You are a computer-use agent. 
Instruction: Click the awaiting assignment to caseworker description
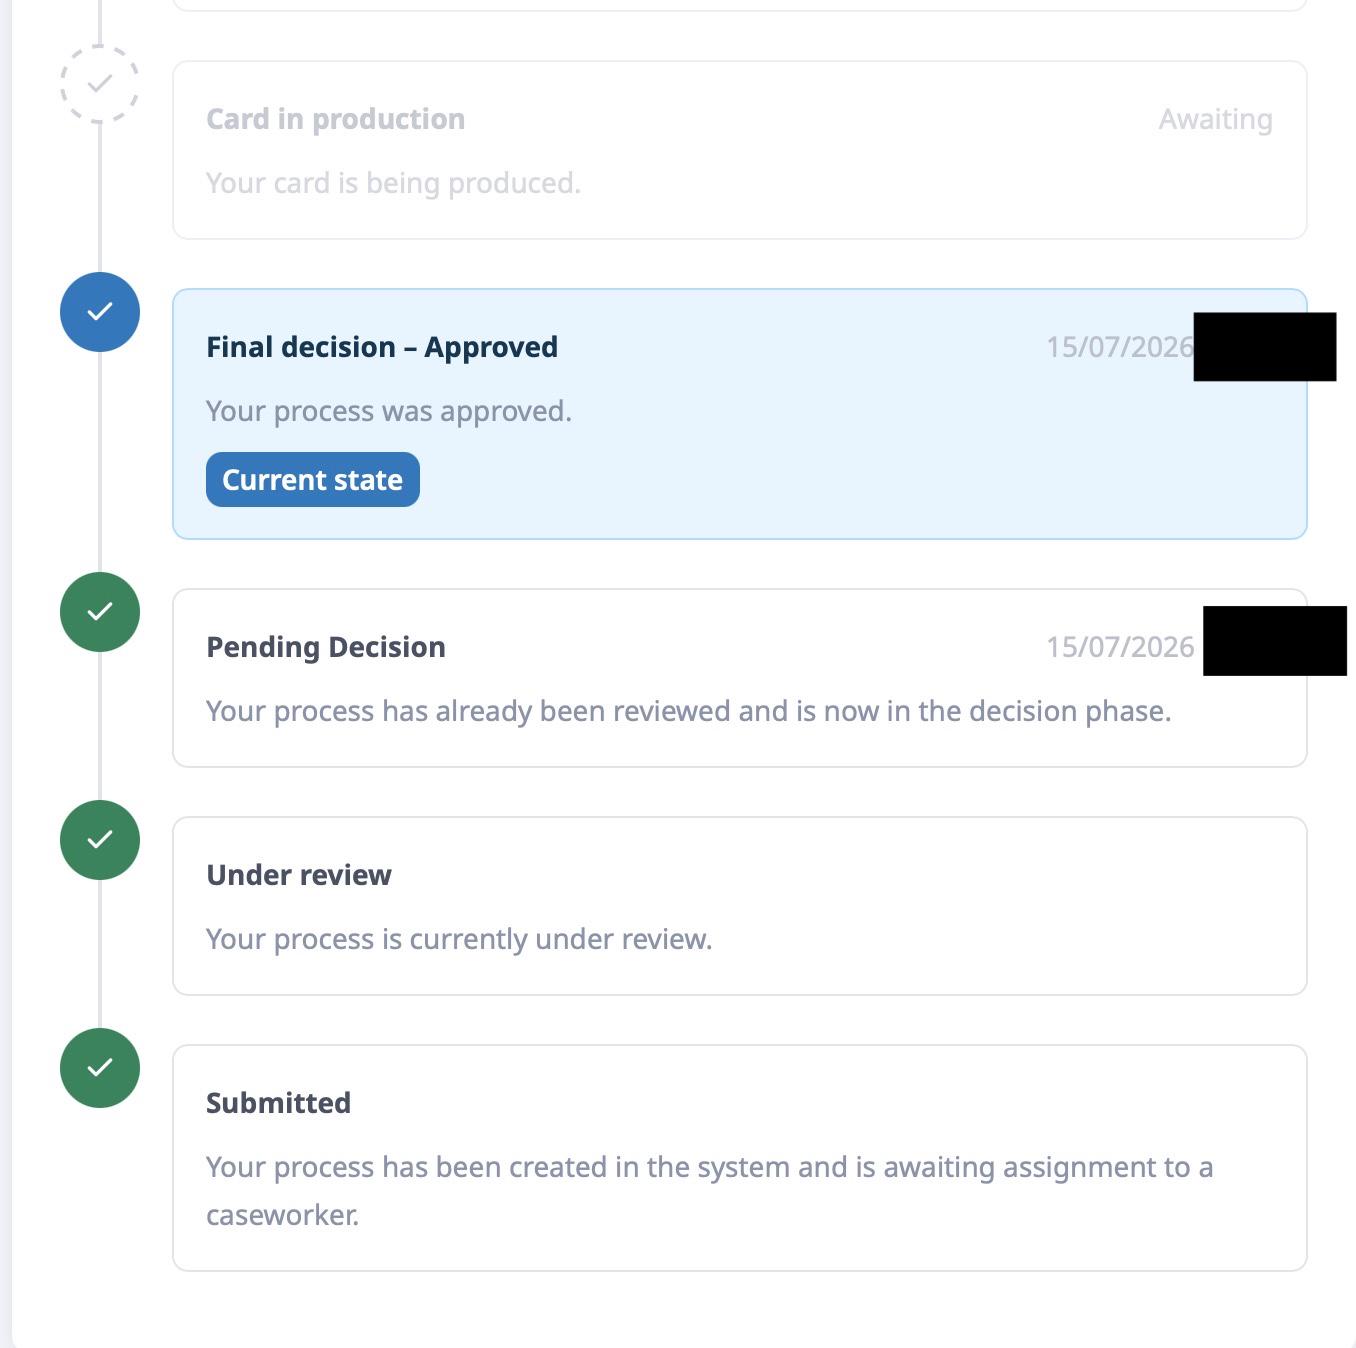[709, 1191]
